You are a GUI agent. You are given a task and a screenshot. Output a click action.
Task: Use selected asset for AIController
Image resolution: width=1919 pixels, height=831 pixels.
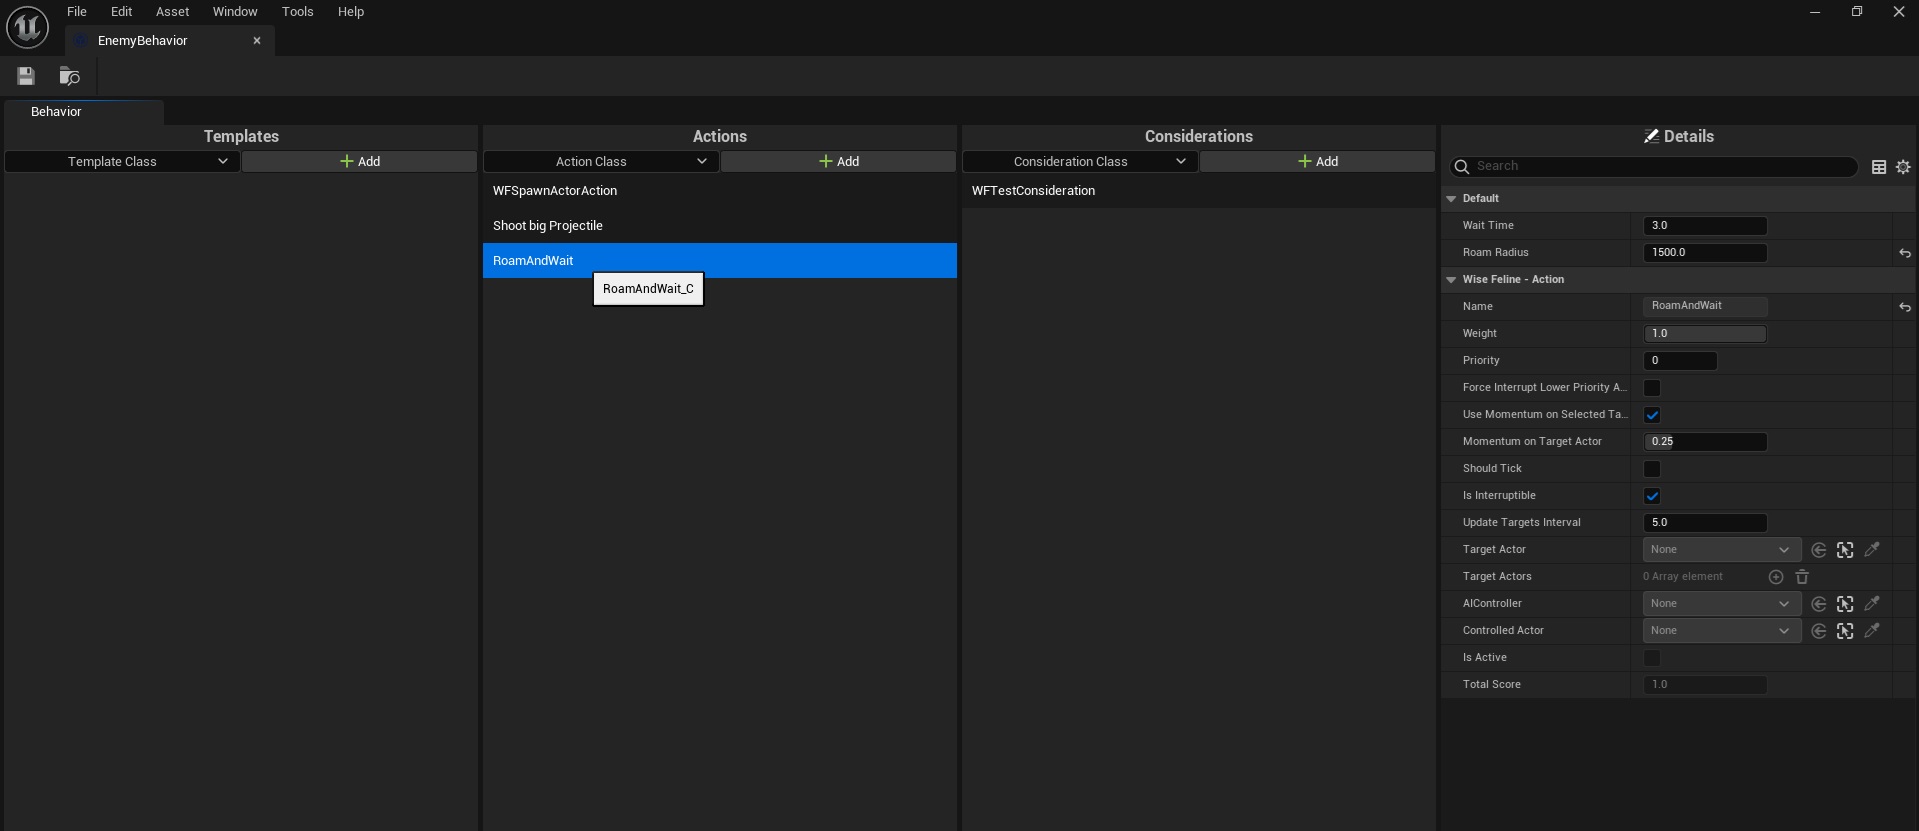[x=1819, y=604]
